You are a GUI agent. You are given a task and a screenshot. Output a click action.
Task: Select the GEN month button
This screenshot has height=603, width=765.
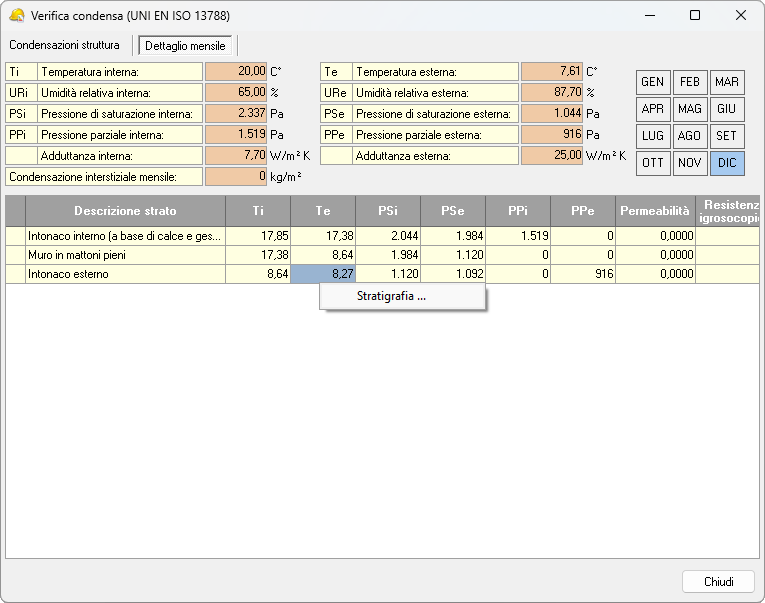(x=653, y=82)
